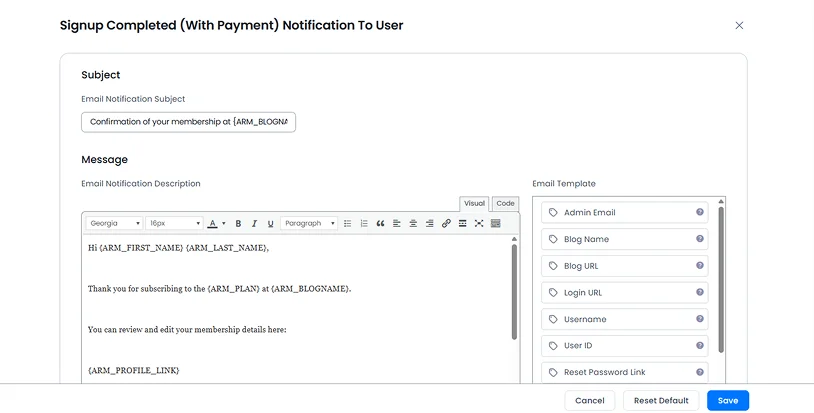Open the Georgia font family dropdown
Viewport: 814px width, 413px height.
tap(114, 224)
